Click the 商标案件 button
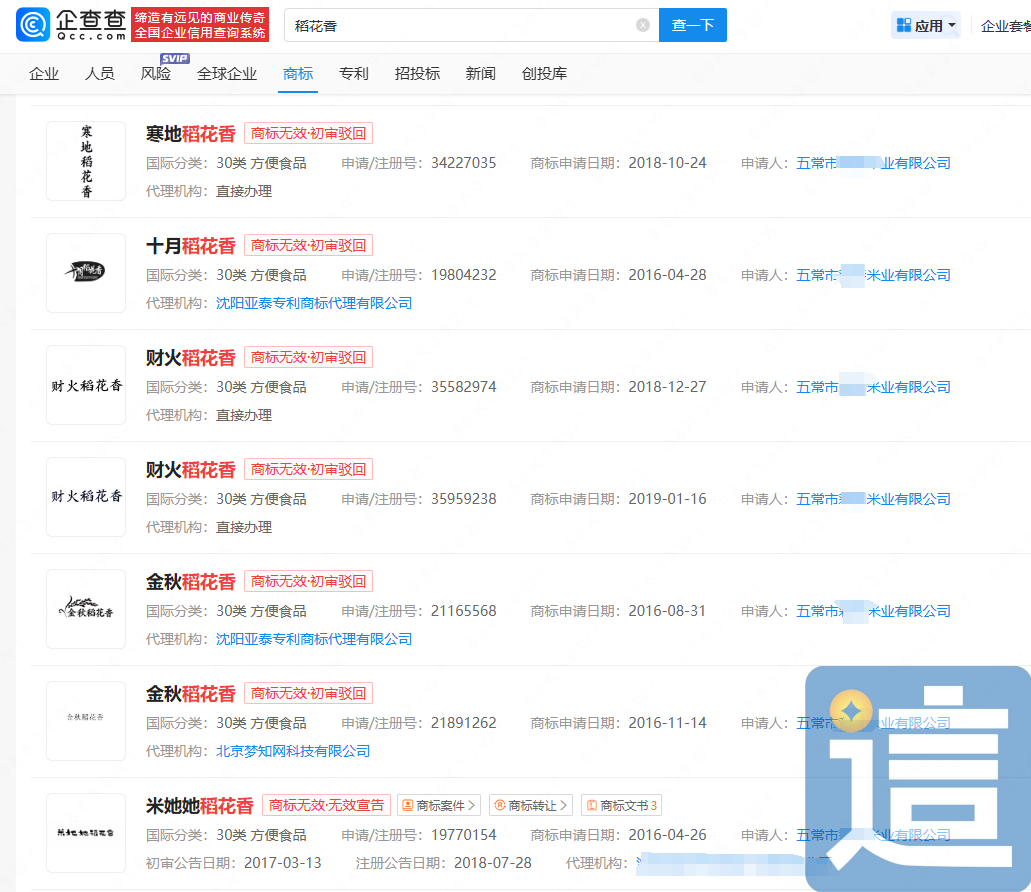Viewport: 1031px width, 892px height. (439, 805)
